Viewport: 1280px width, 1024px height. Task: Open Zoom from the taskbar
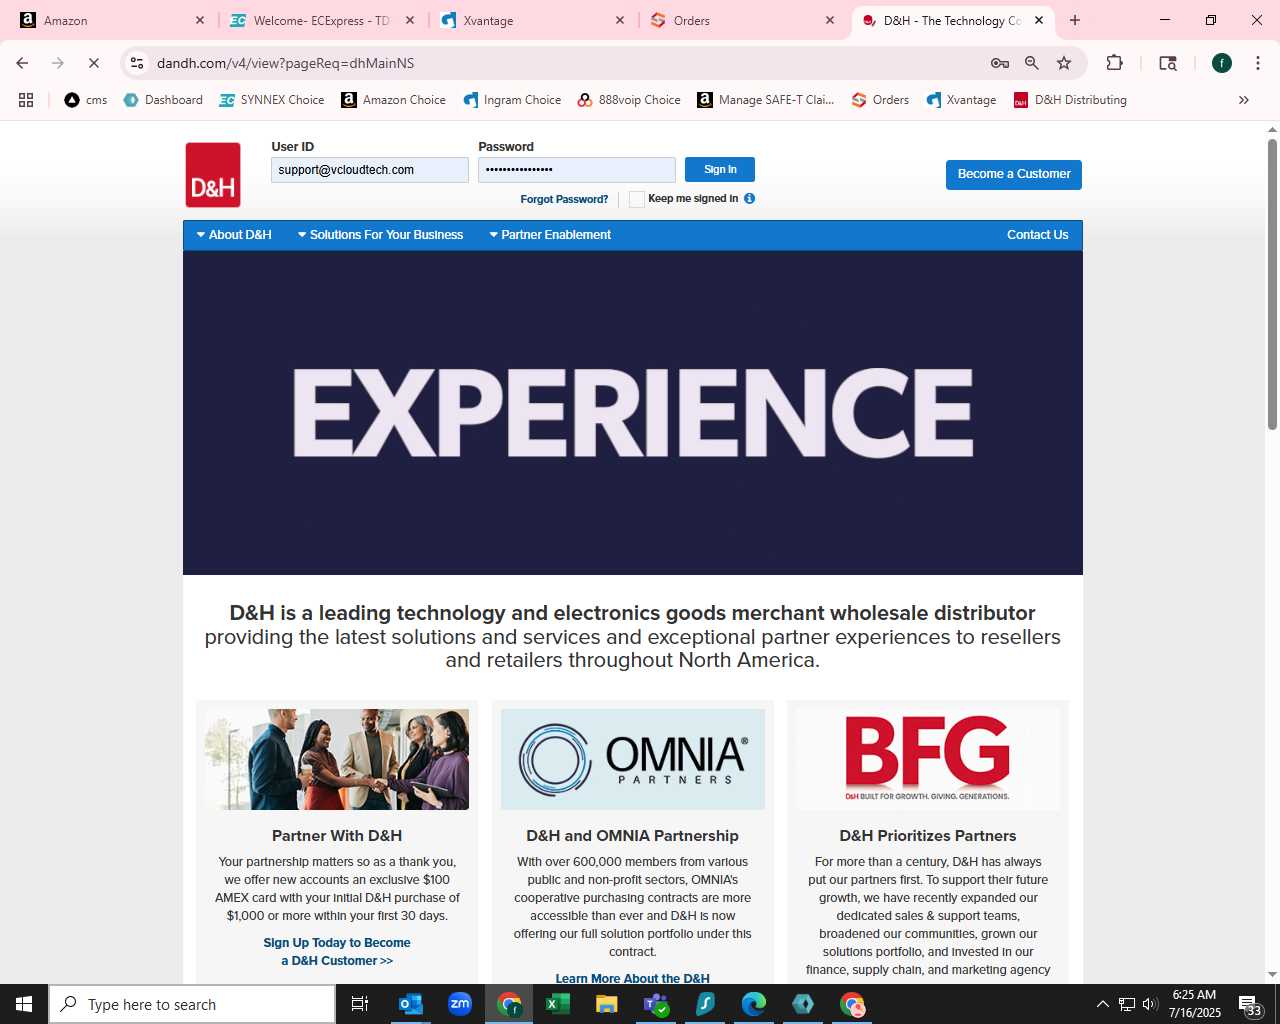(x=460, y=1004)
